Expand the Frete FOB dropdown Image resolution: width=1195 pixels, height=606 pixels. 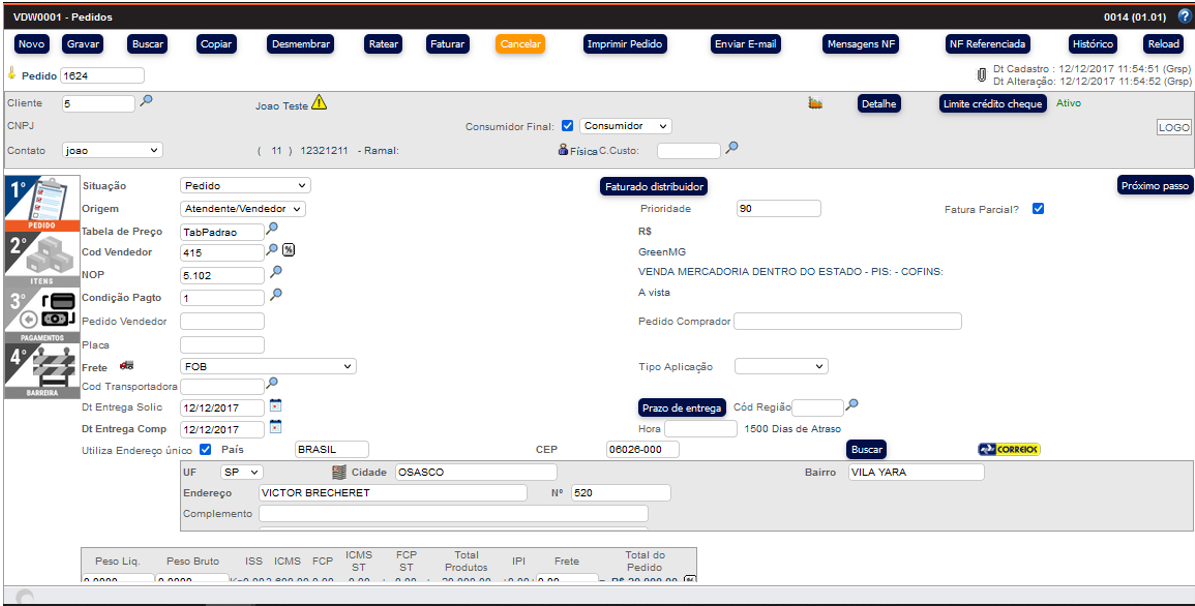point(268,367)
